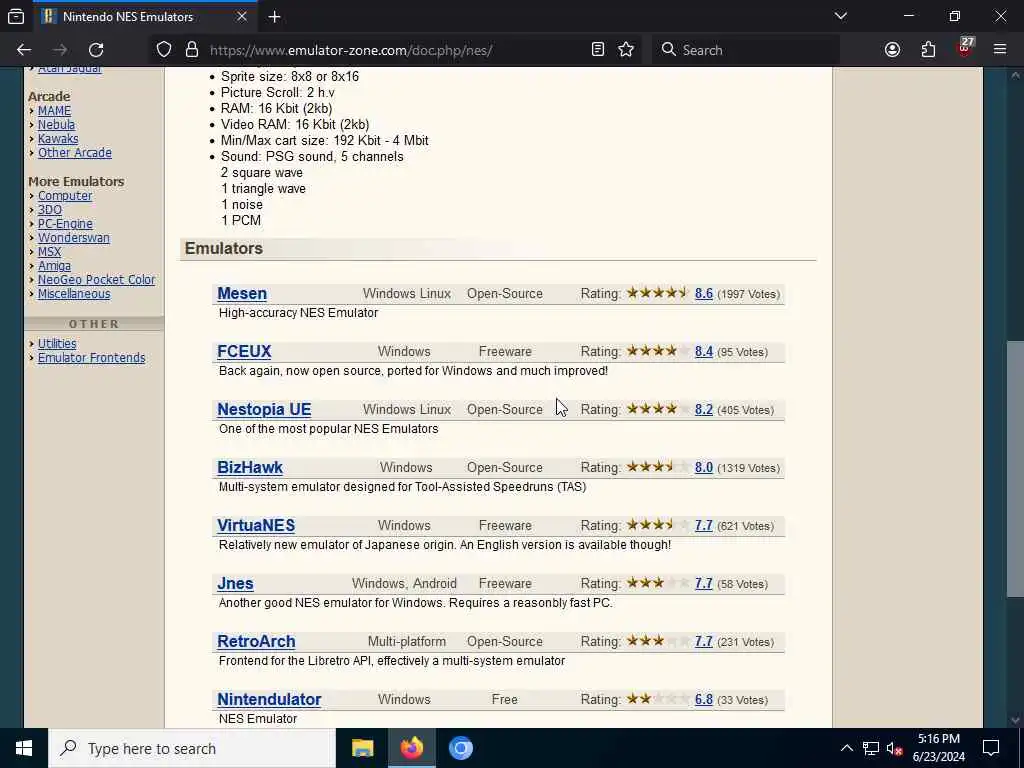Show site security padlock info

point(192,50)
